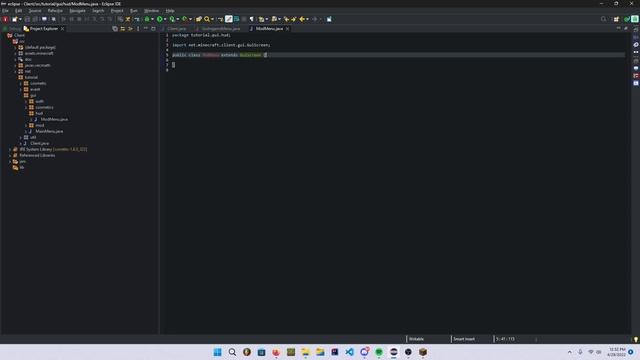Open the Window menu
The width and height of the screenshot is (640, 360).
(151, 11)
